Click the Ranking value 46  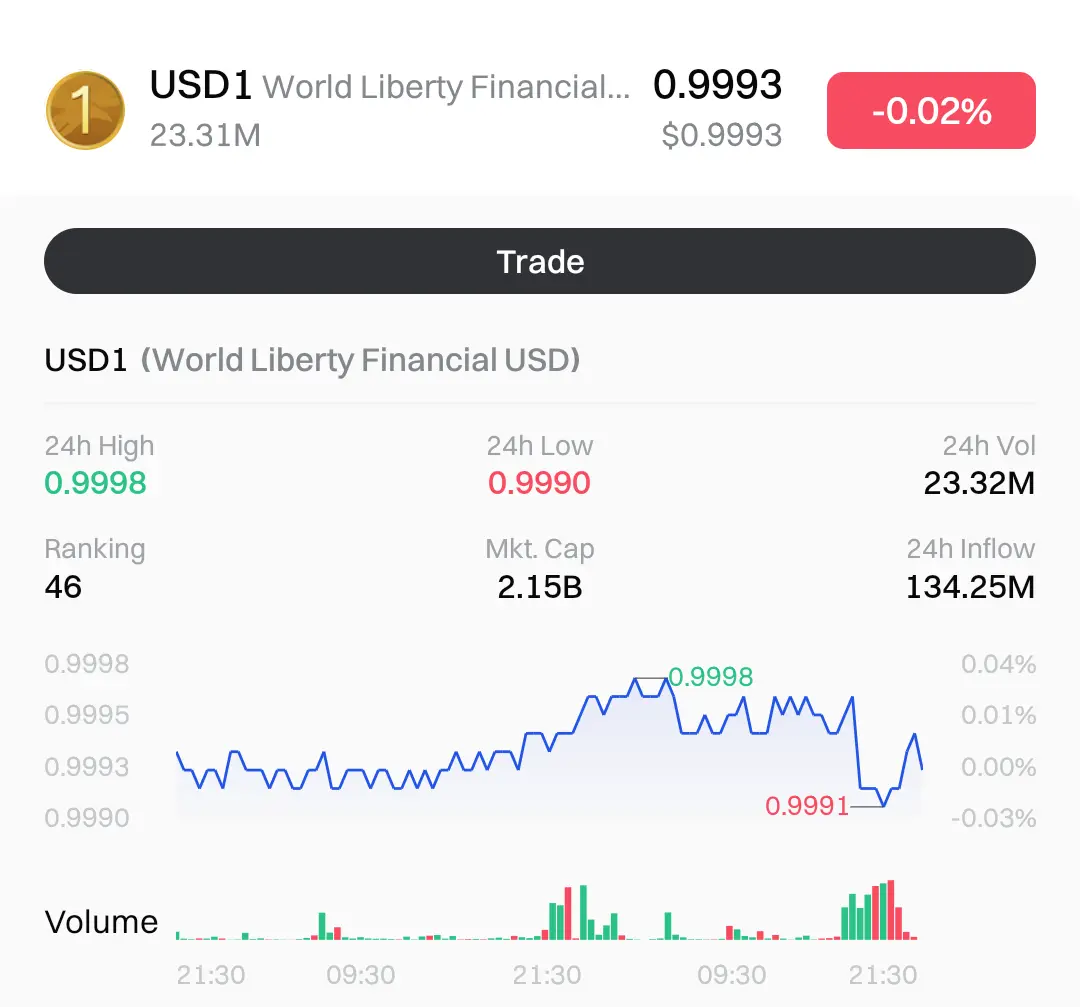63,586
